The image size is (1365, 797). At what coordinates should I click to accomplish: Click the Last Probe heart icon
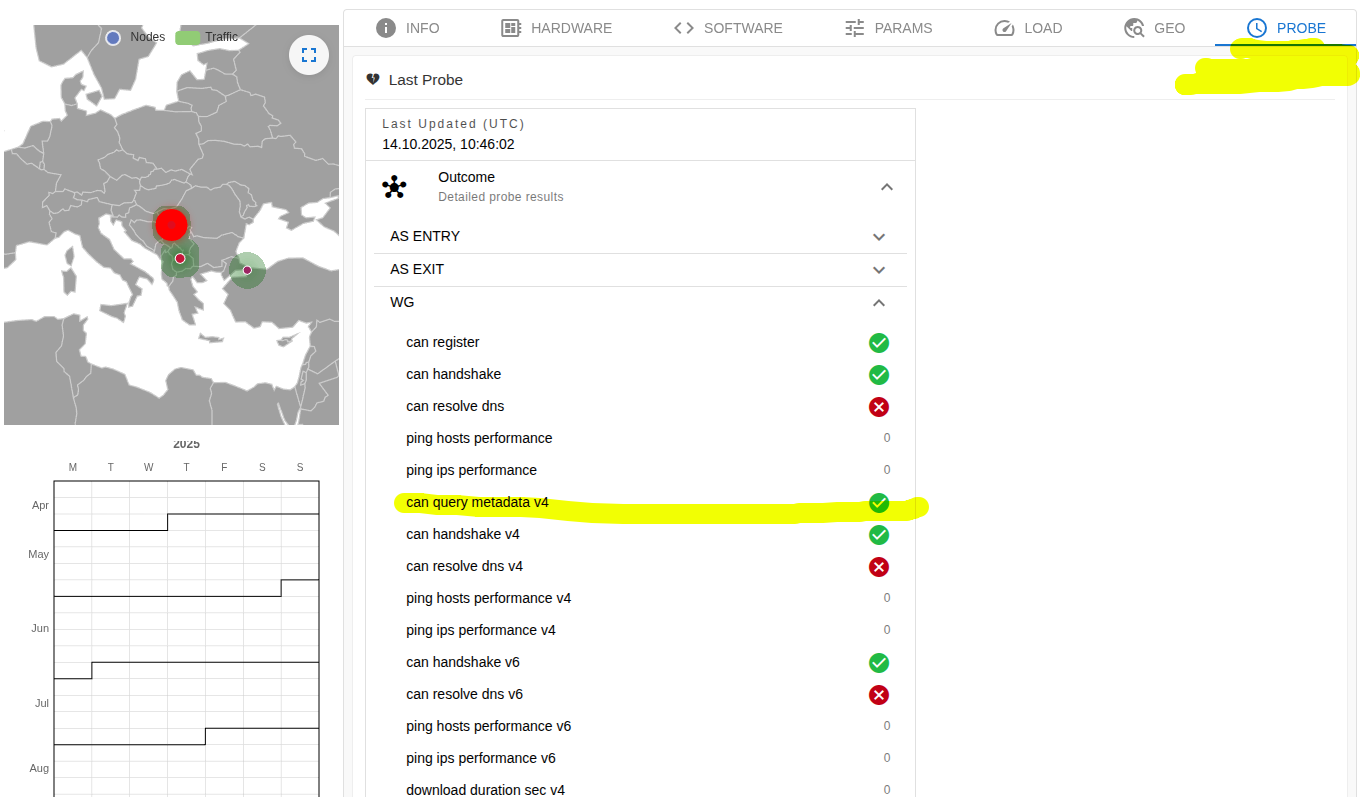373,80
